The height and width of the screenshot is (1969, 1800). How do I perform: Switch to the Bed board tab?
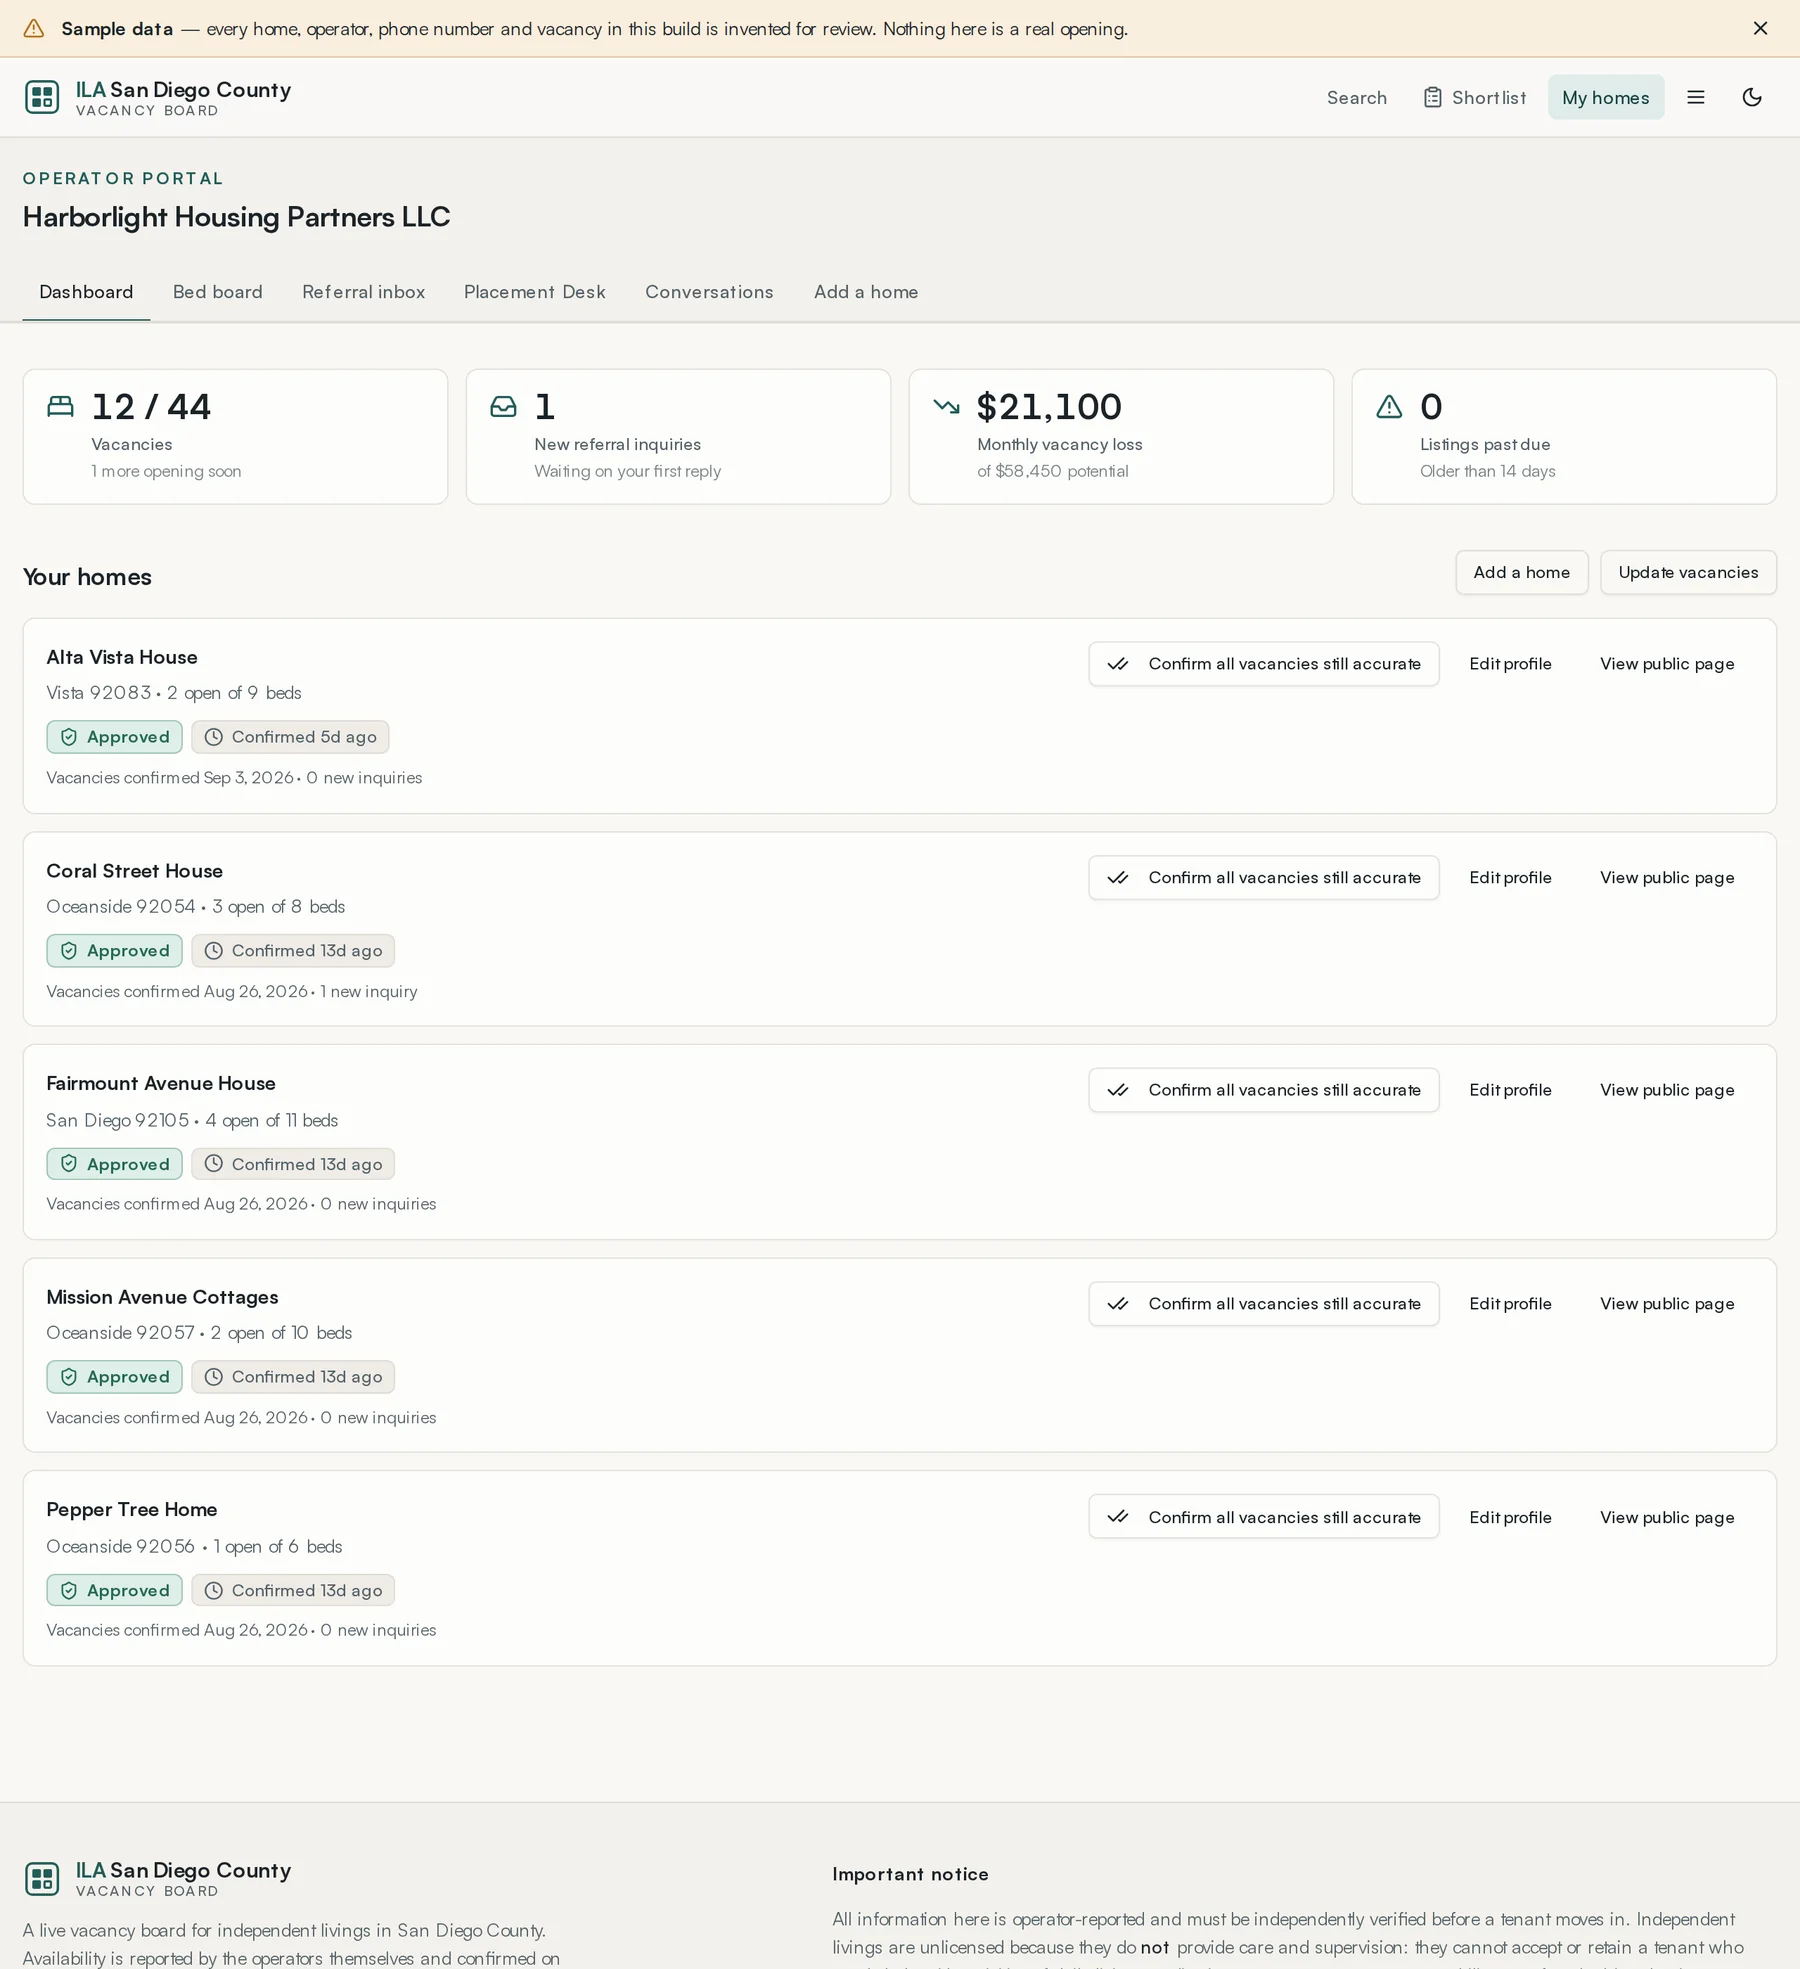(x=218, y=292)
